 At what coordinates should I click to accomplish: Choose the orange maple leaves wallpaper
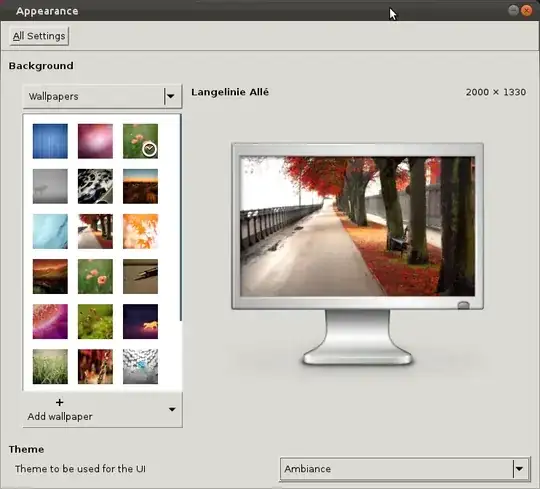(141, 231)
